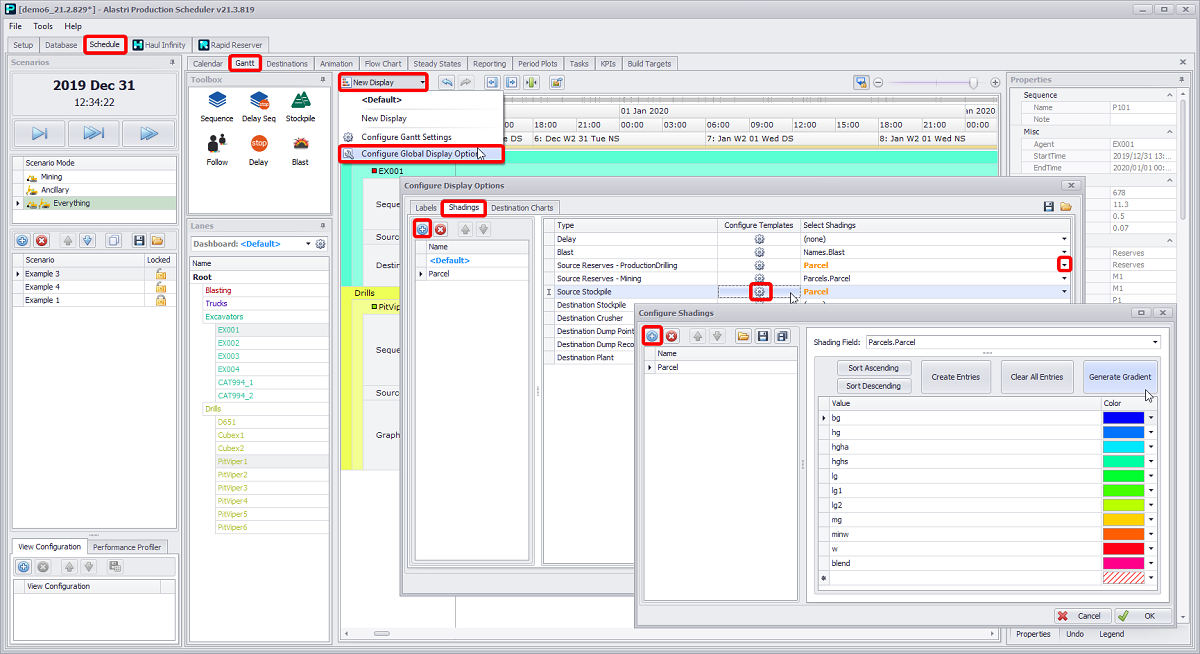Click the fast-forward double arrow scenario button

(x=93, y=133)
